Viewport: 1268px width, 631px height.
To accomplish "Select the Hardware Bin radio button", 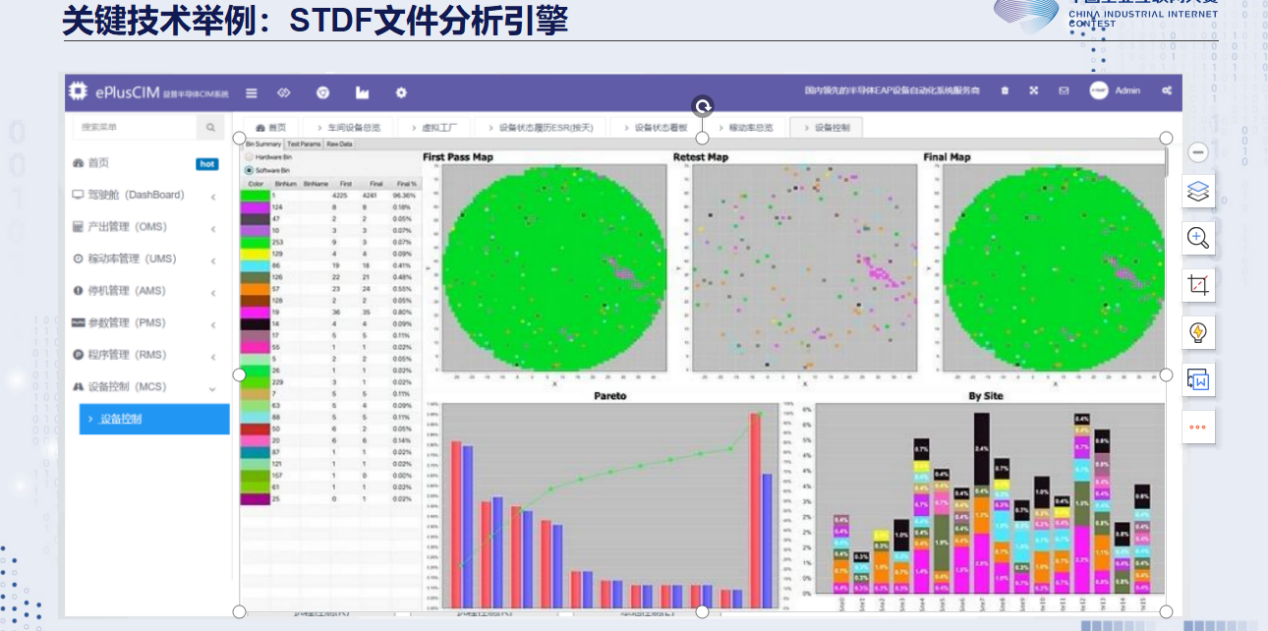I will (x=249, y=157).
